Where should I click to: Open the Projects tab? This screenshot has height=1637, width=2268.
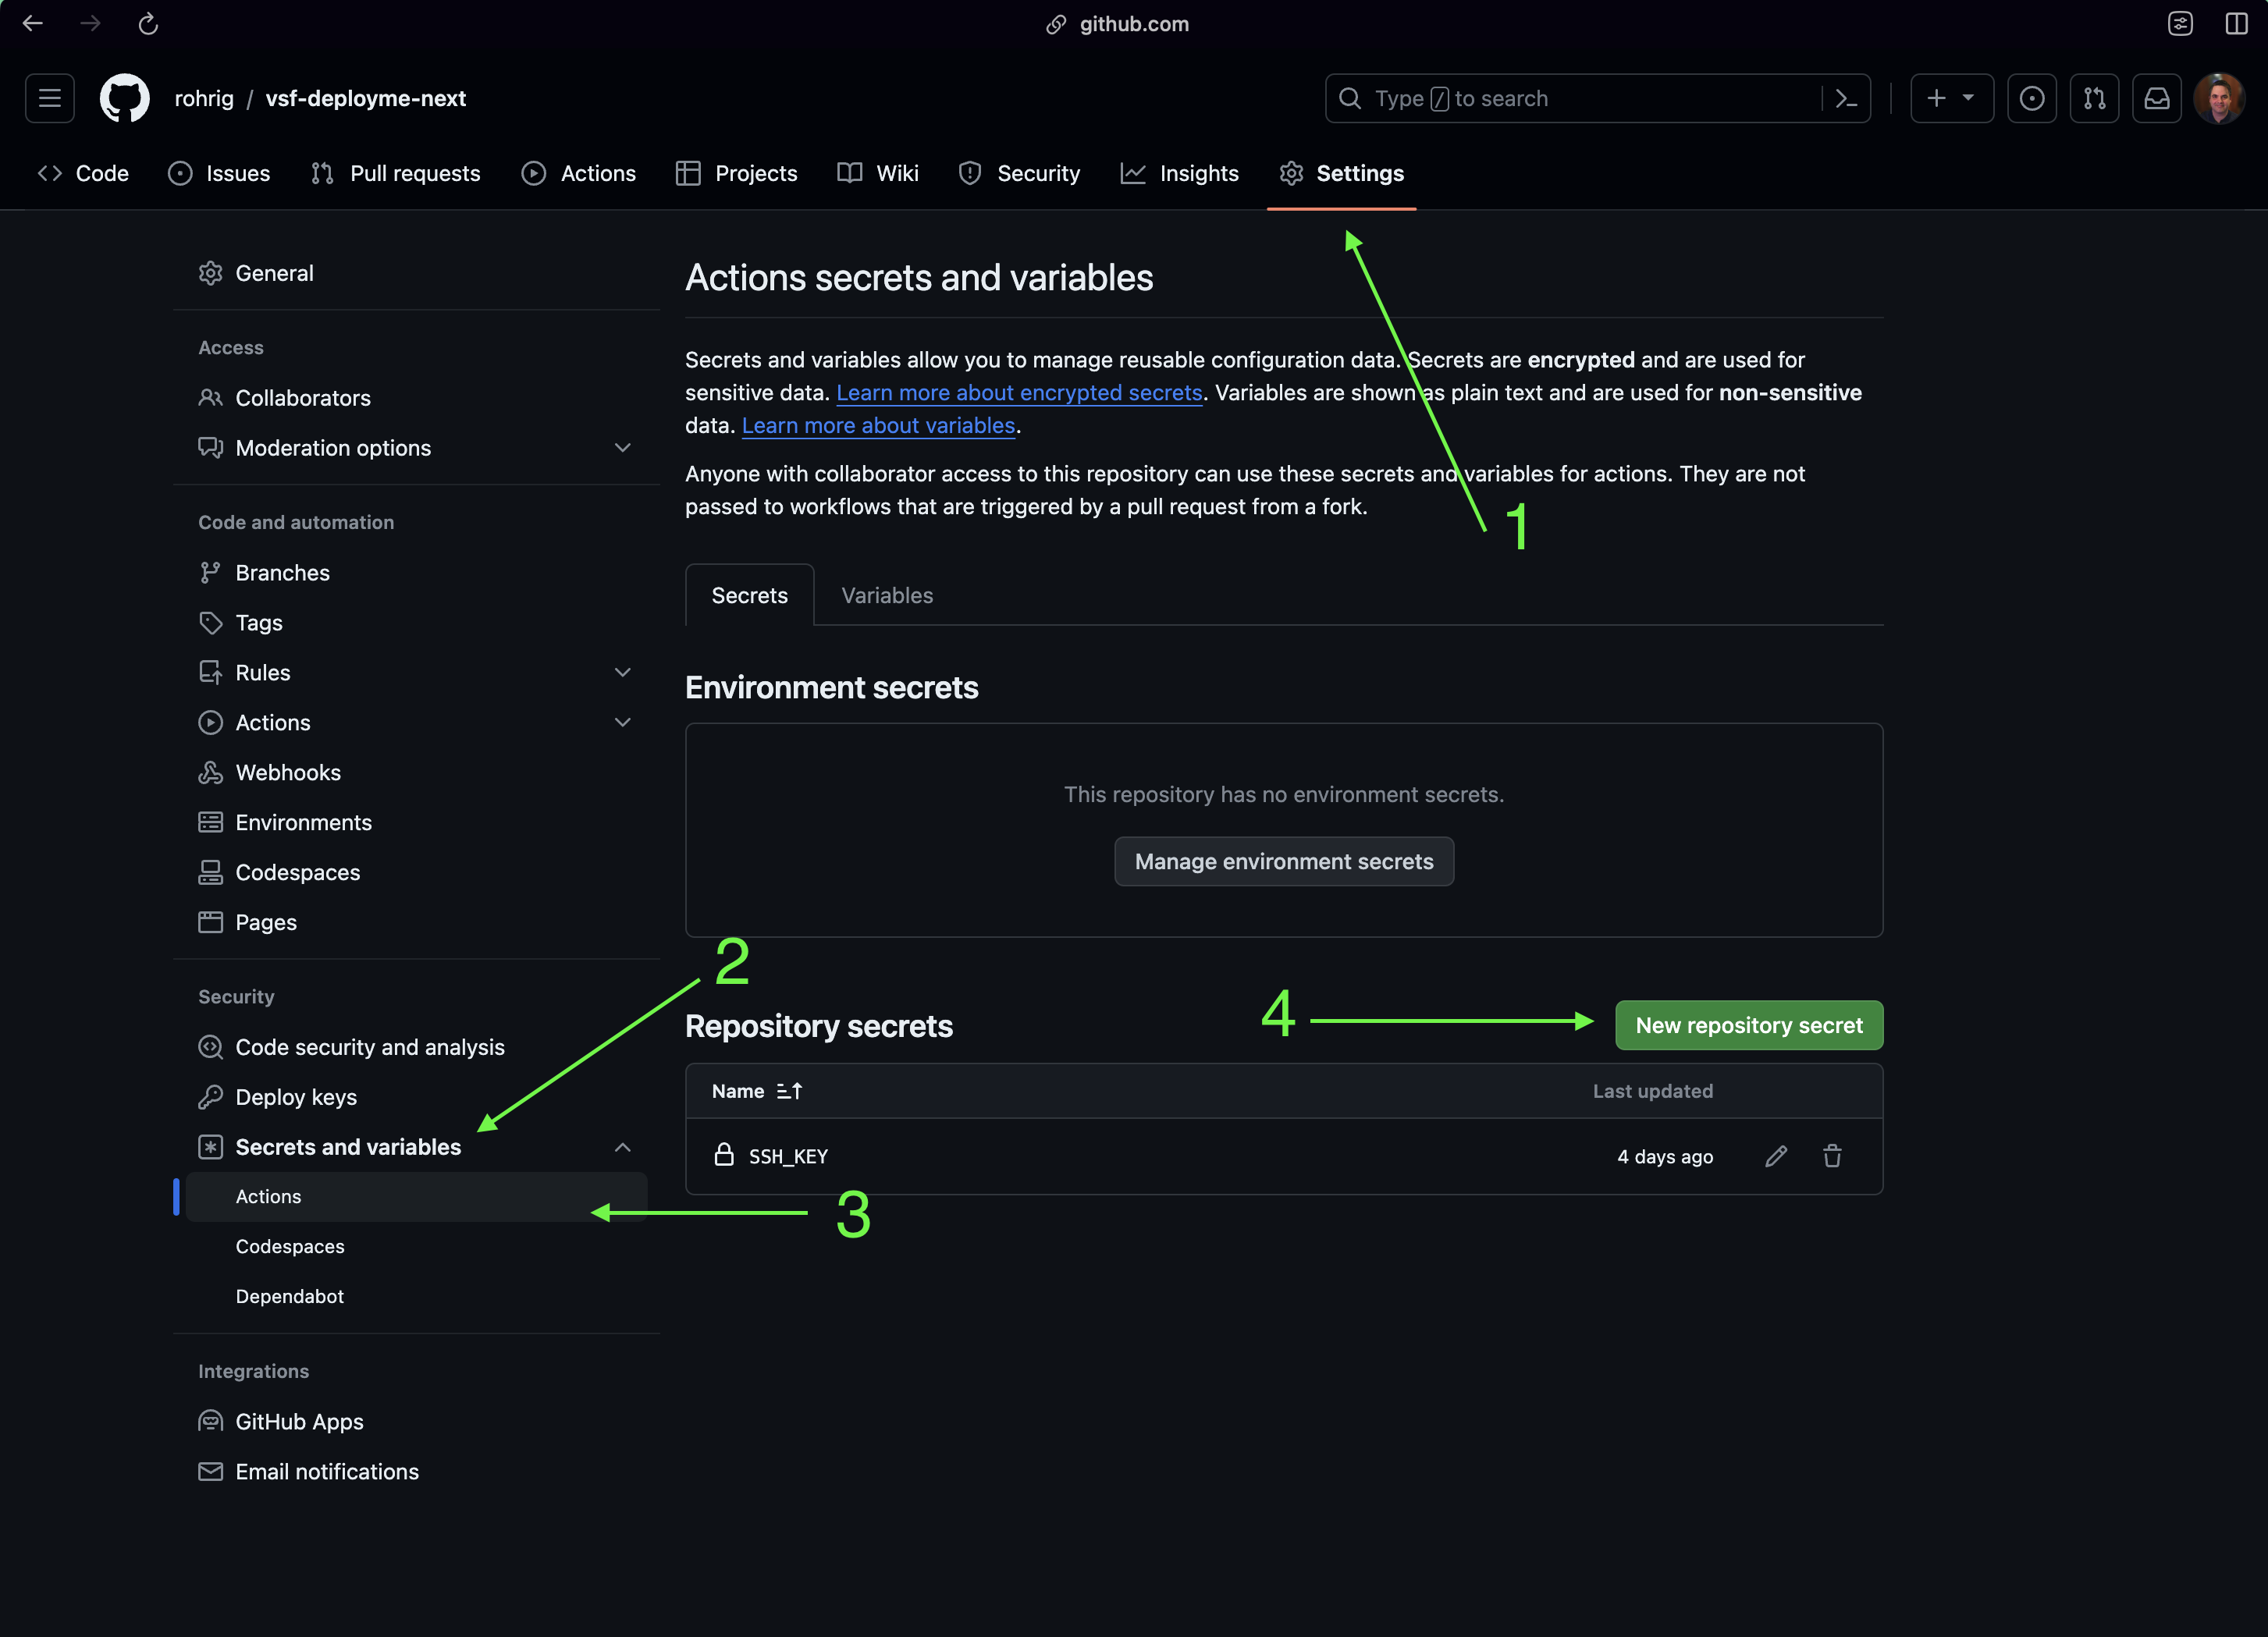[737, 173]
